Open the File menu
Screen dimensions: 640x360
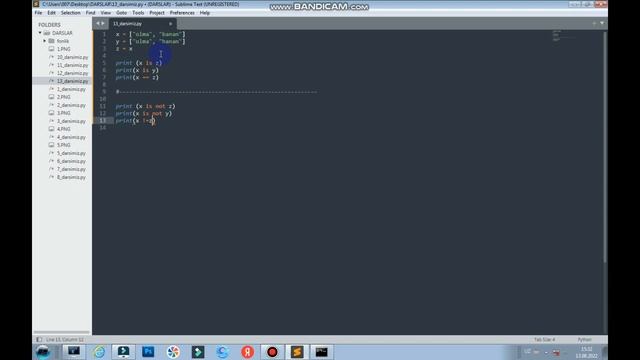pyautogui.click(x=38, y=13)
